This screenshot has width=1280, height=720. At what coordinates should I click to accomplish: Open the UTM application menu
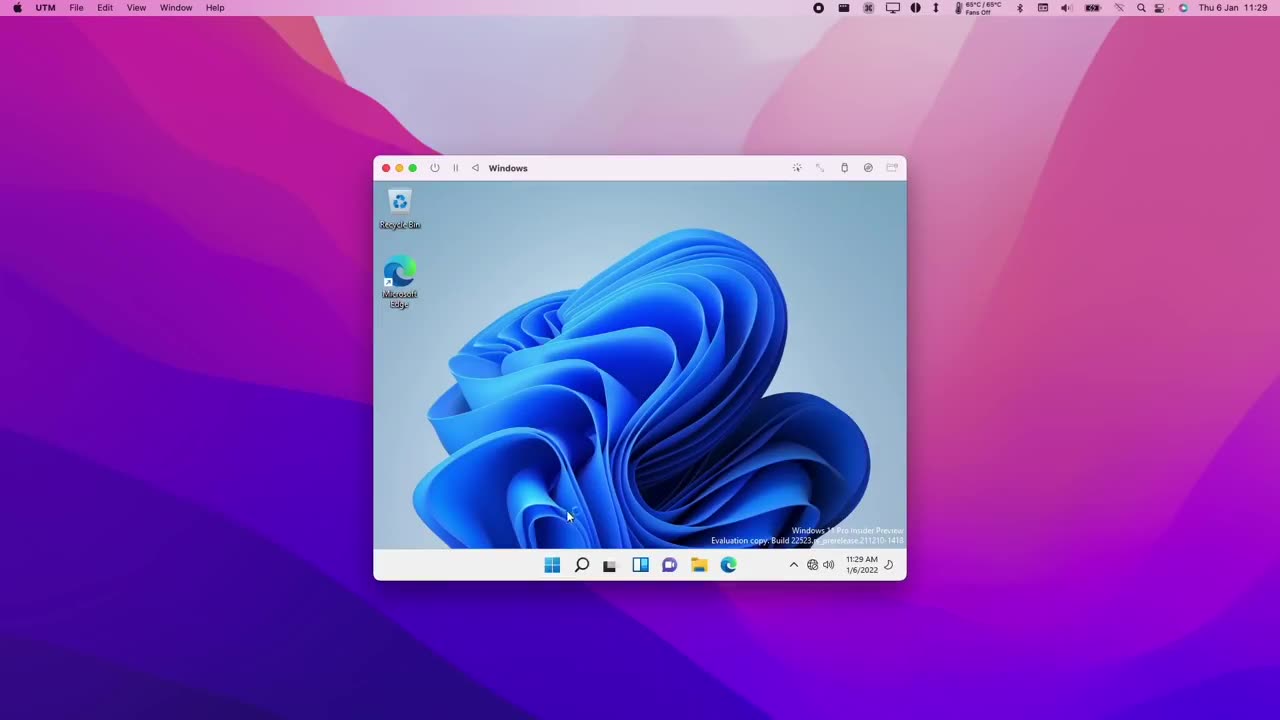[46, 8]
